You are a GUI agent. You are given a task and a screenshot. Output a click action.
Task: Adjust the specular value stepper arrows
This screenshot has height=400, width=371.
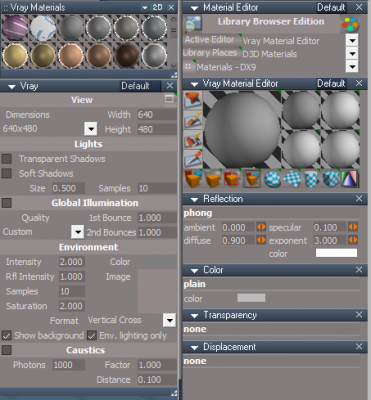[x=353, y=227]
